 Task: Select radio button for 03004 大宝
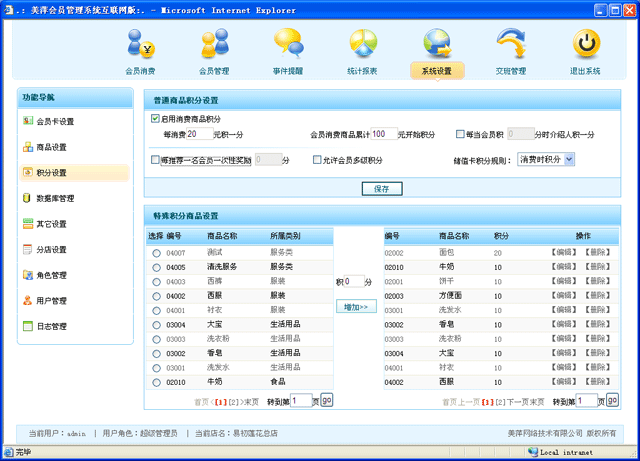[x=156, y=325]
